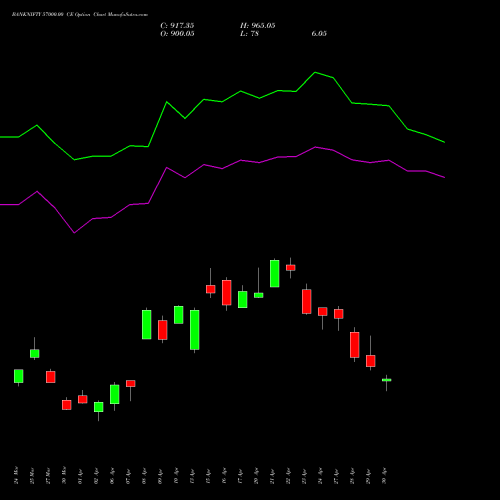Viewport: 500px width, 500px height.
Task: Select the 25 Mar date label
Action: click(x=32, y=475)
